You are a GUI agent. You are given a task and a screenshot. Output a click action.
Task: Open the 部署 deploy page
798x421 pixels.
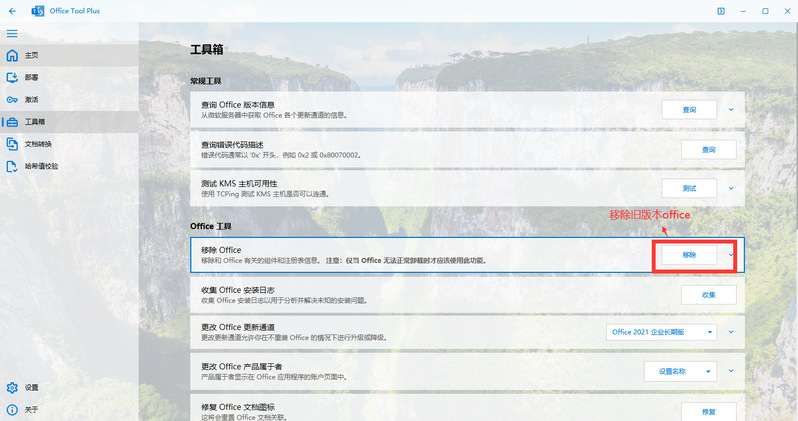click(33, 77)
